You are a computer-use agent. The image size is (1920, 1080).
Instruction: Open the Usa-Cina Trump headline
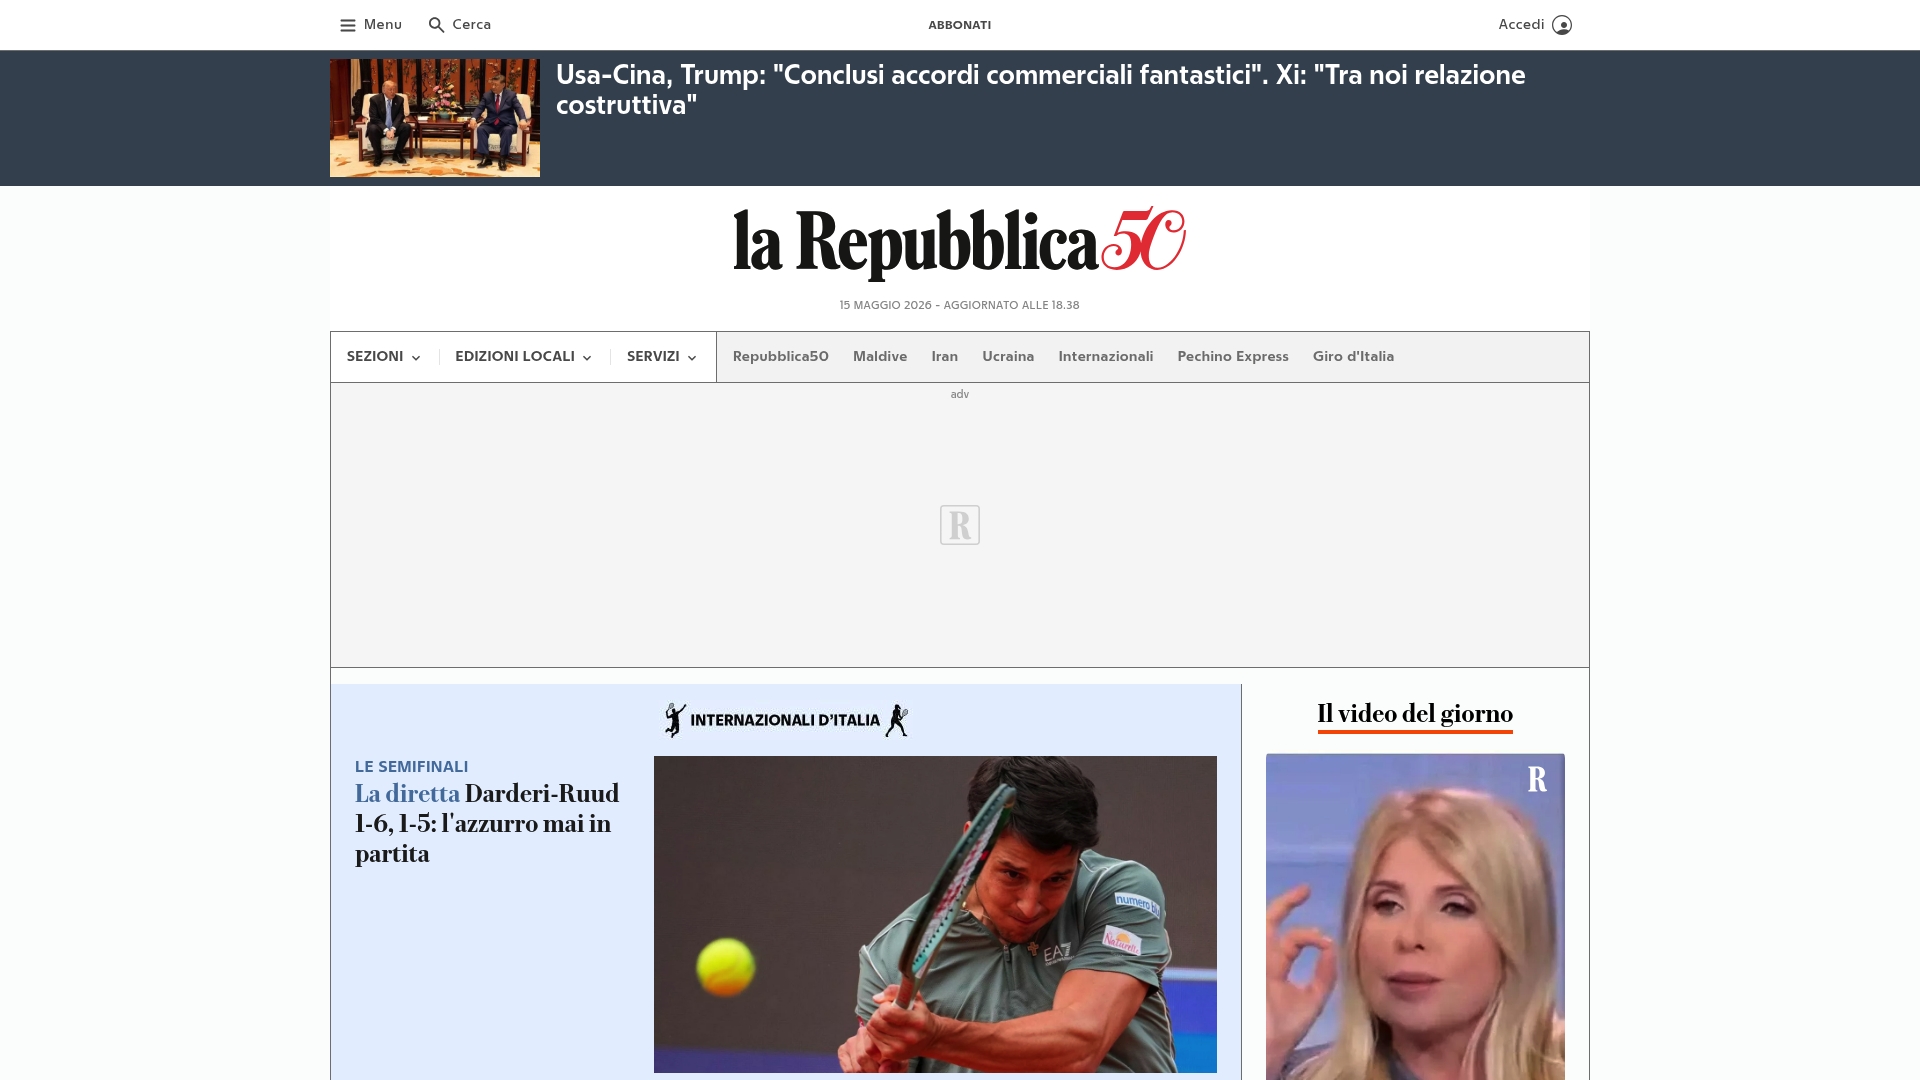[1040, 90]
